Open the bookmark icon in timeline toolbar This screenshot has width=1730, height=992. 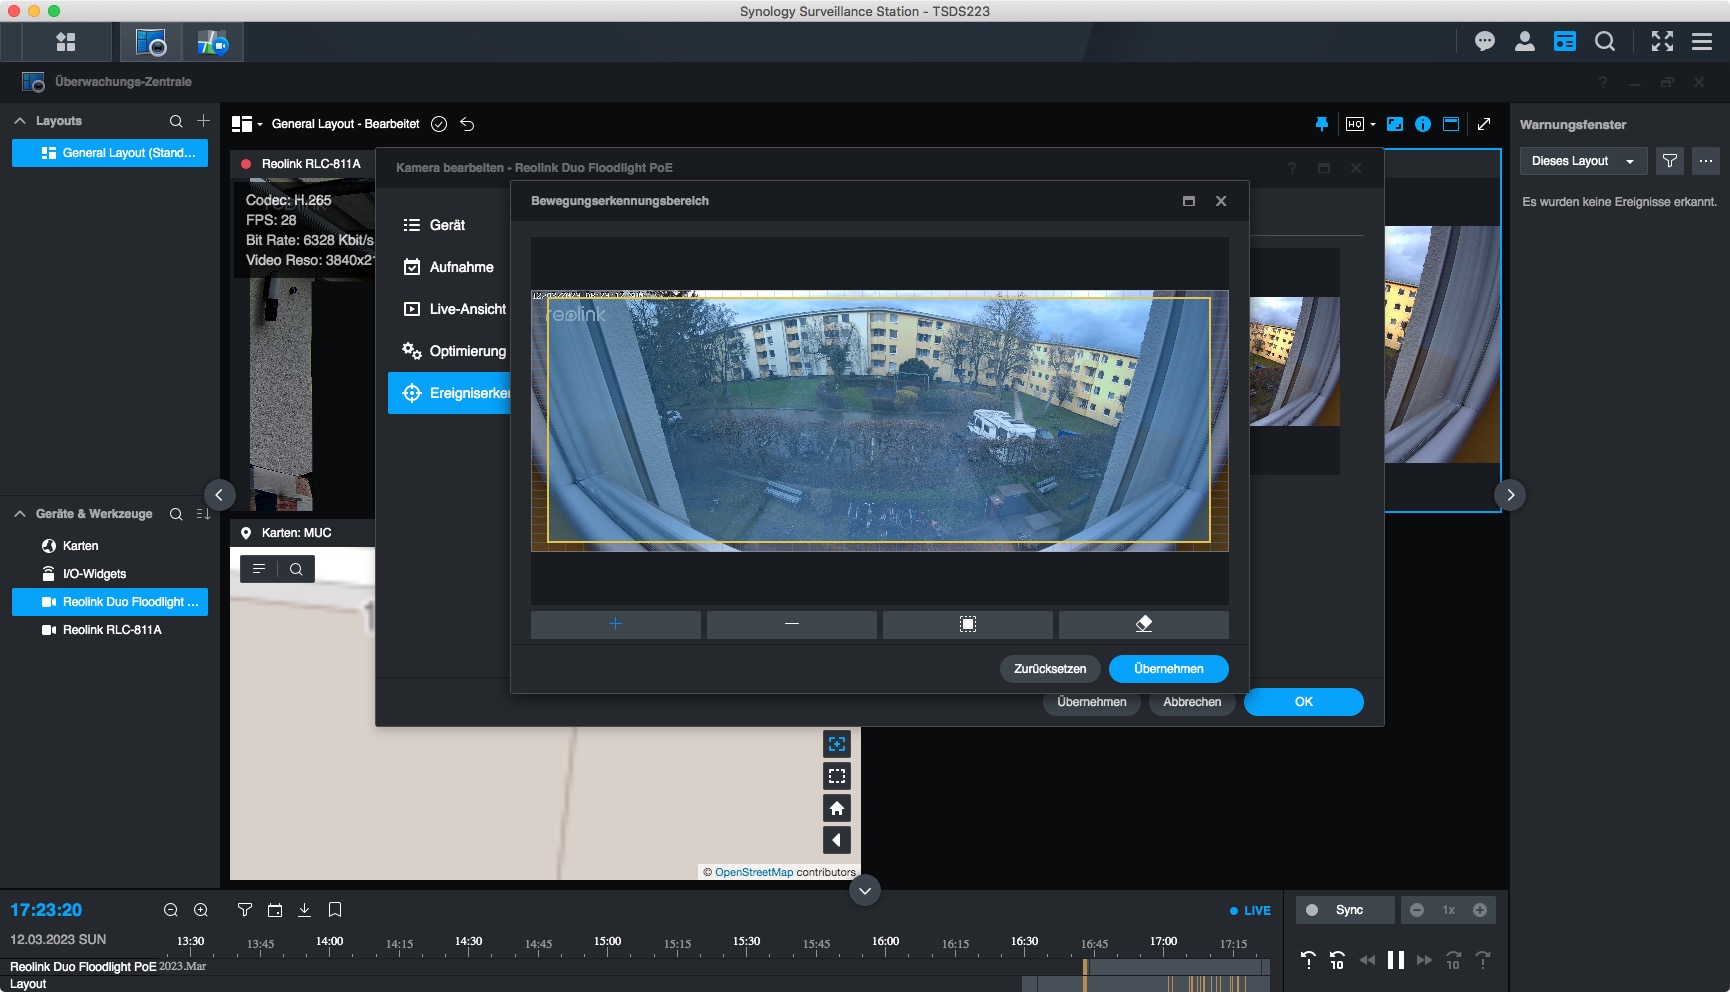point(335,910)
